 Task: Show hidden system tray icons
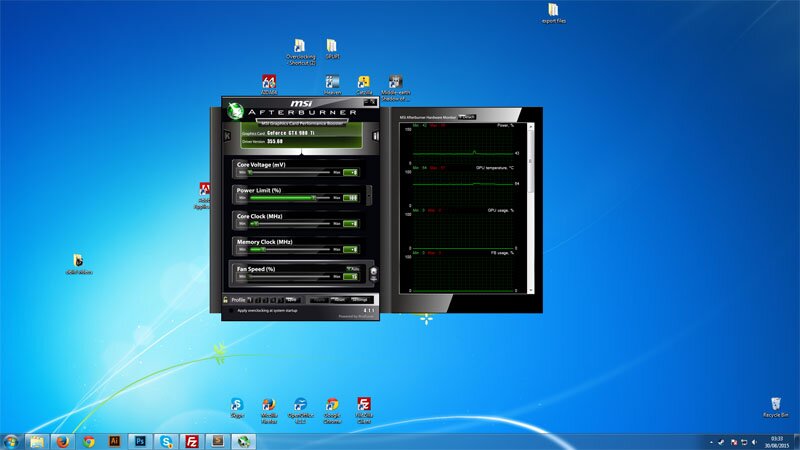(x=711, y=442)
